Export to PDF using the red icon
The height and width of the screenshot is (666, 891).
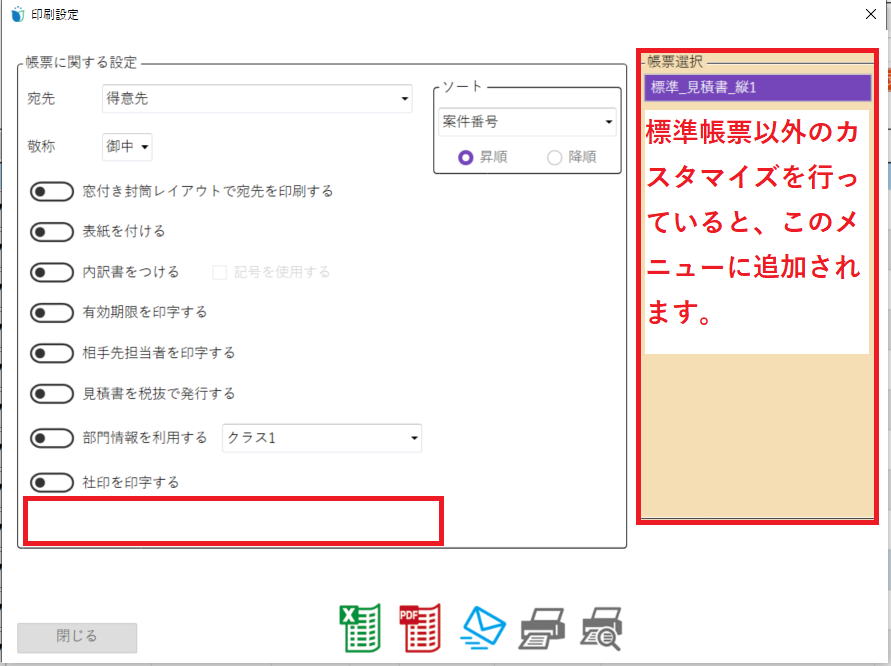click(420, 628)
